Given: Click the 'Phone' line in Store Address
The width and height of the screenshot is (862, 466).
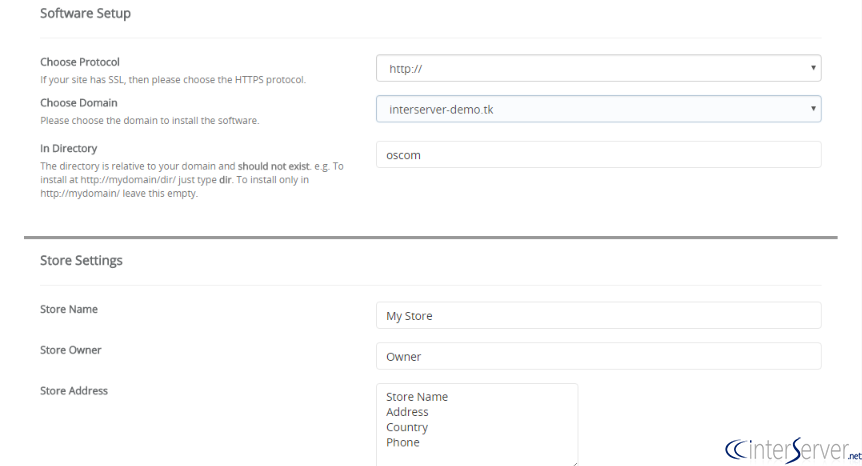Looking at the screenshot, I should point(402,442).
